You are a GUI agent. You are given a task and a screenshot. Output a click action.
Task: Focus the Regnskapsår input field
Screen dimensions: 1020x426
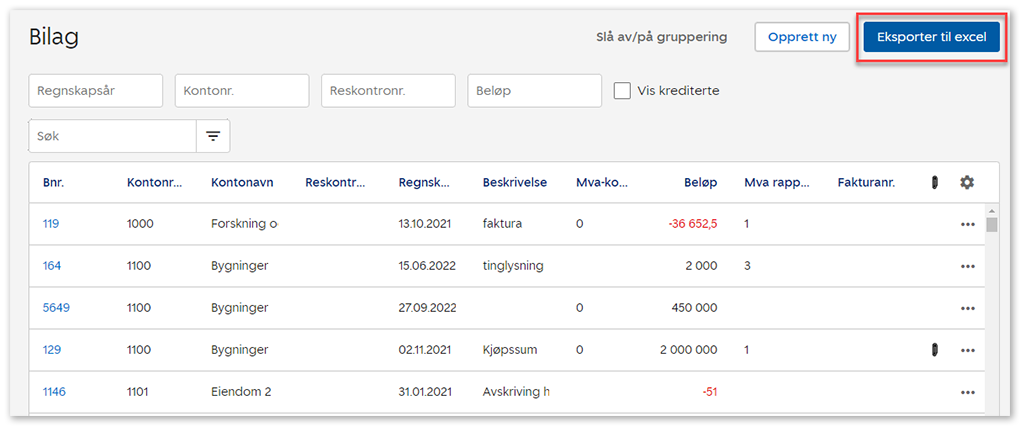click(x=96, y=91)
